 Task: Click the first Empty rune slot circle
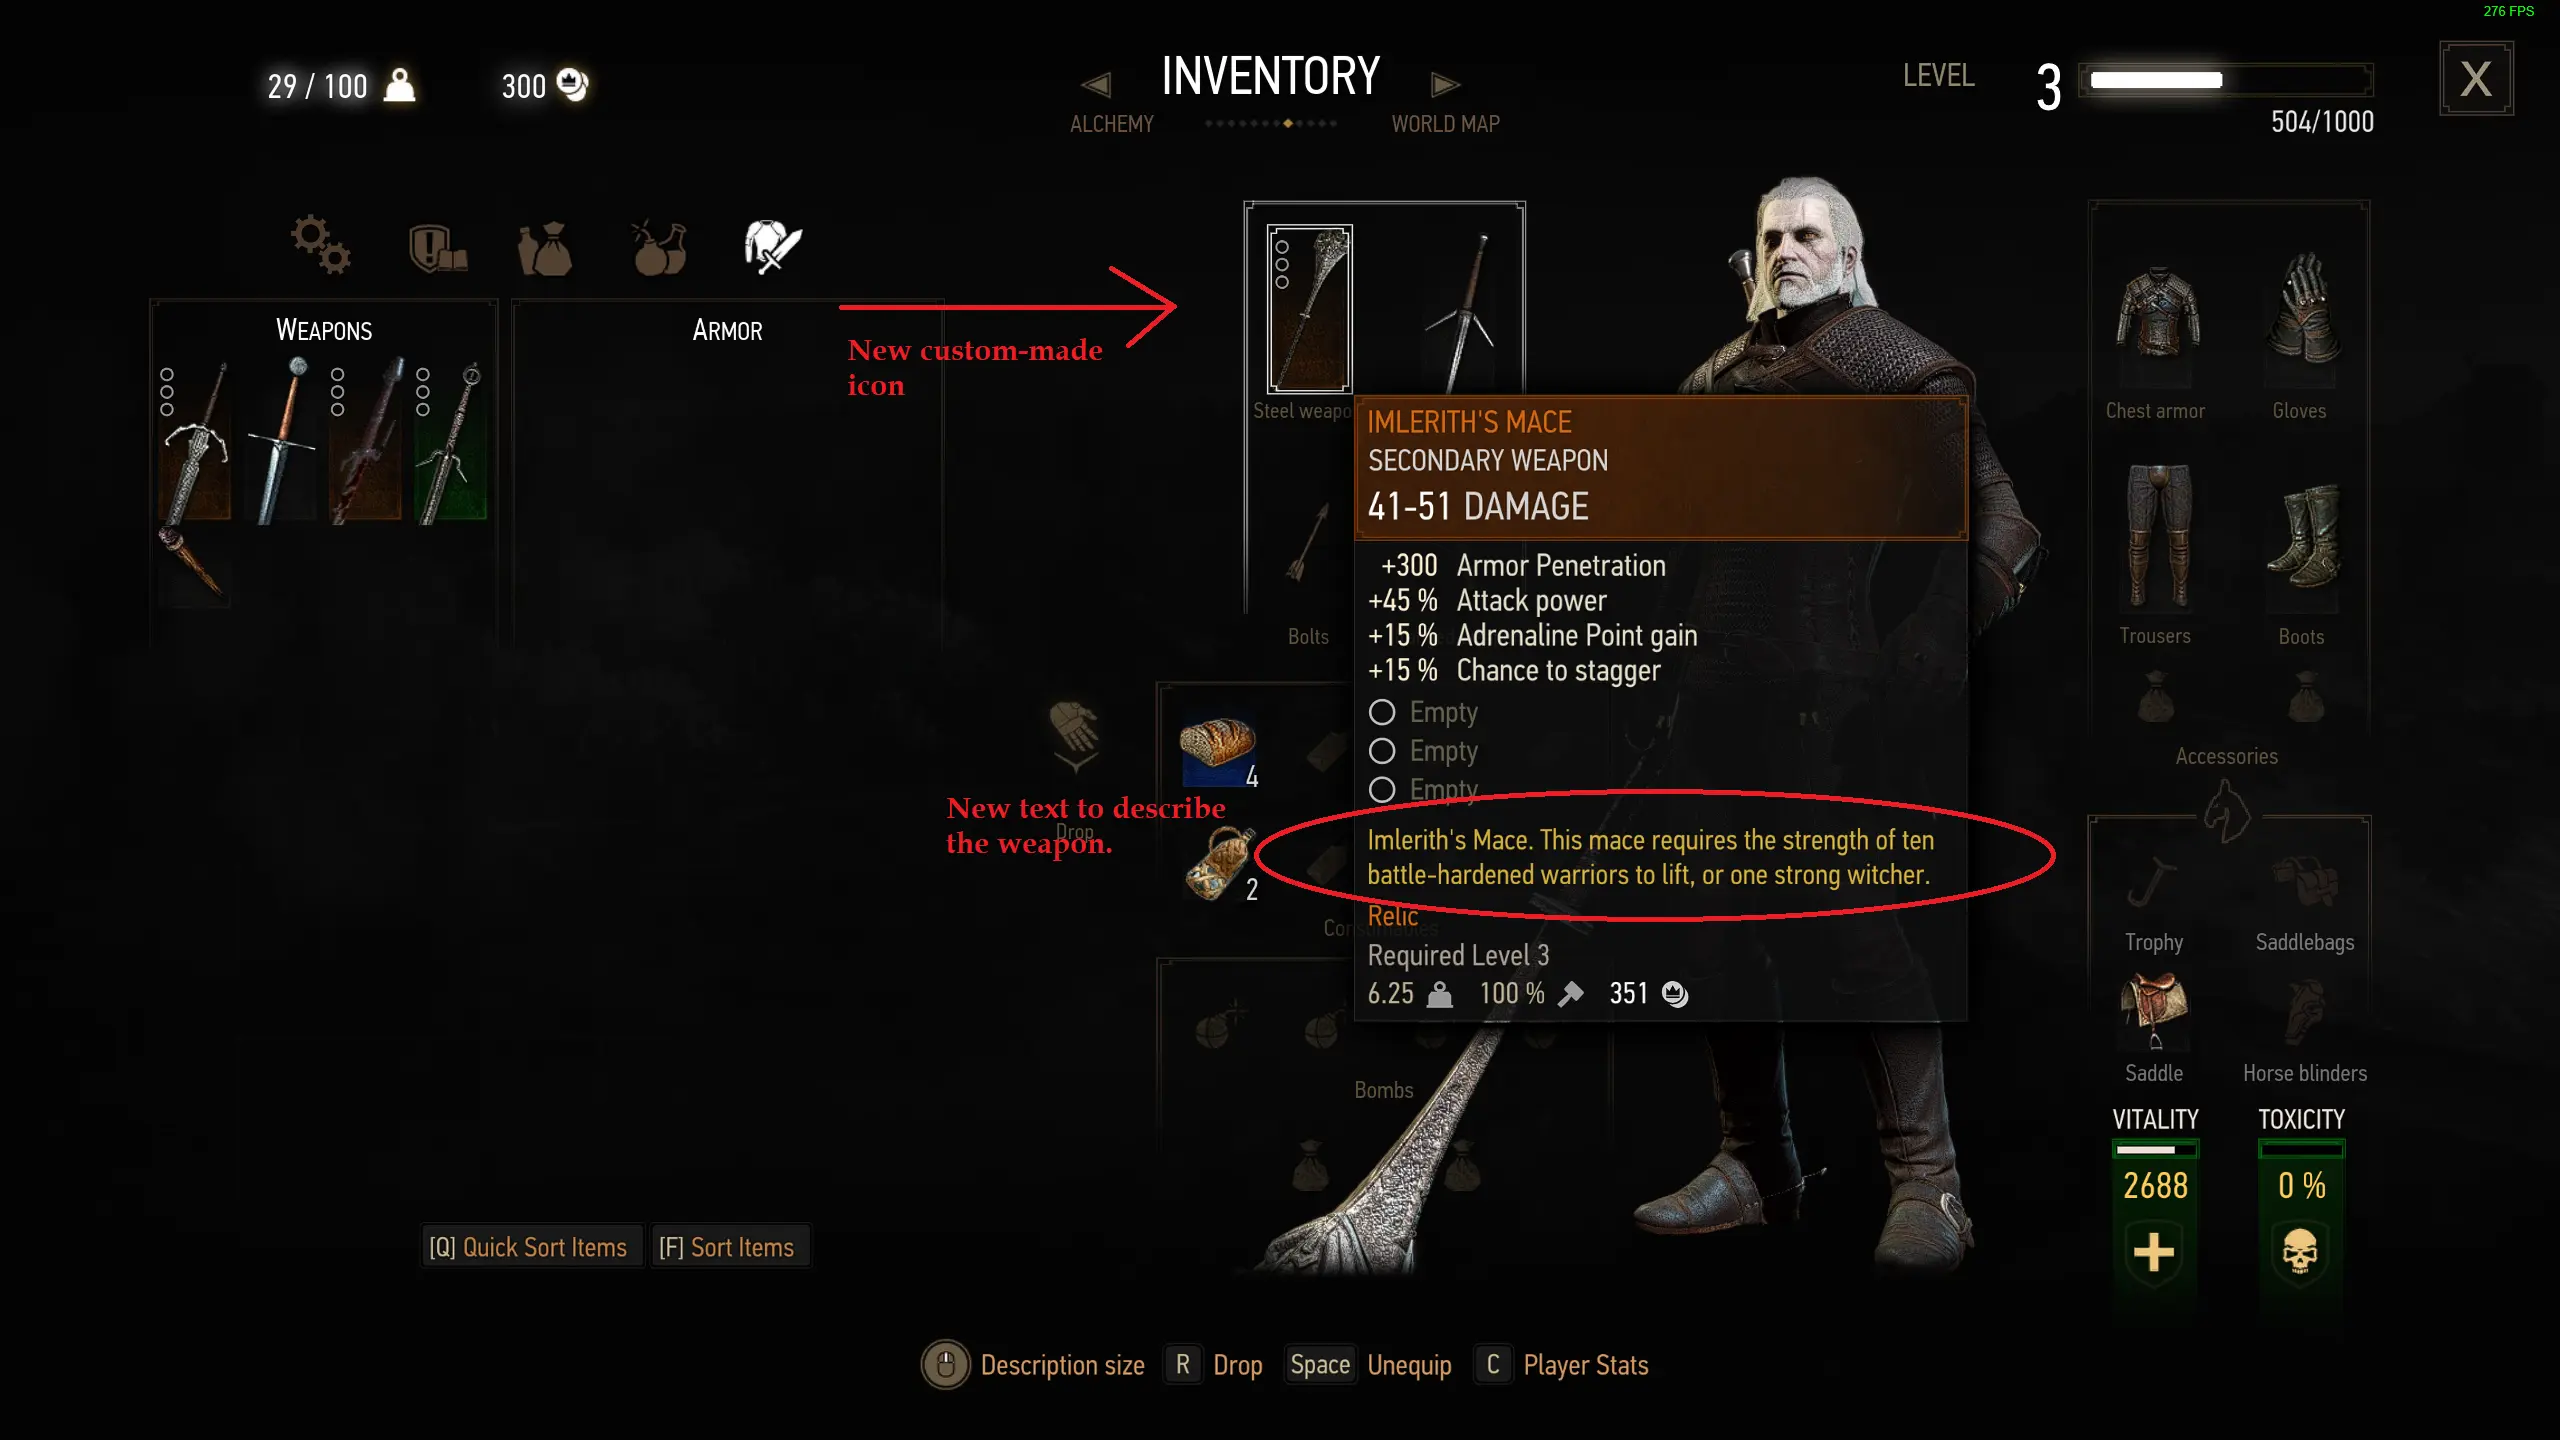coord(1382,712)
